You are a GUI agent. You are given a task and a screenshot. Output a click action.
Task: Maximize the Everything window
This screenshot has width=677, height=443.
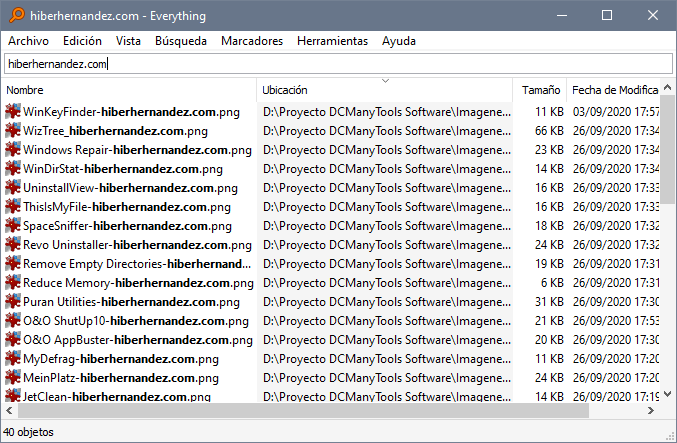(x=607, y=15)
